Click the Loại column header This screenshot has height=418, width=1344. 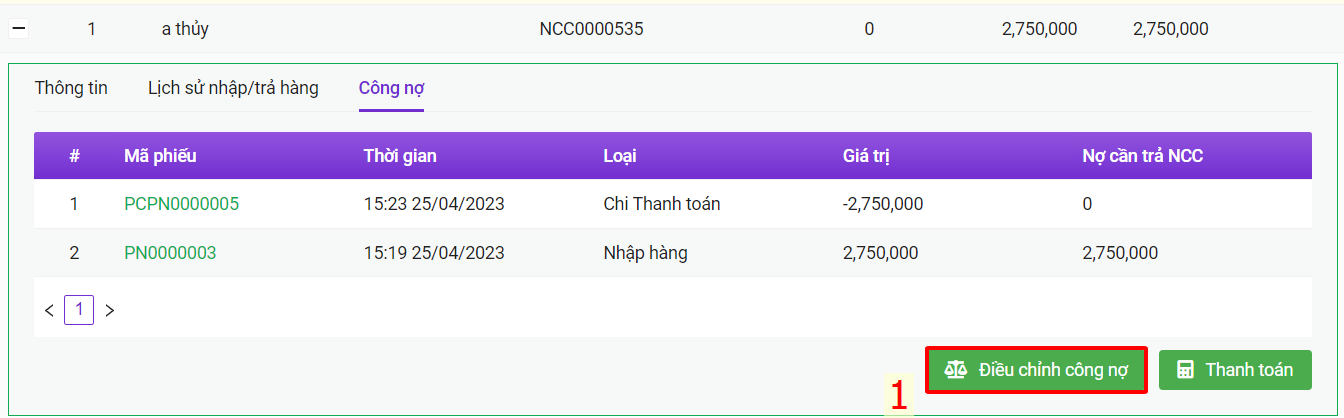point(620,156)
